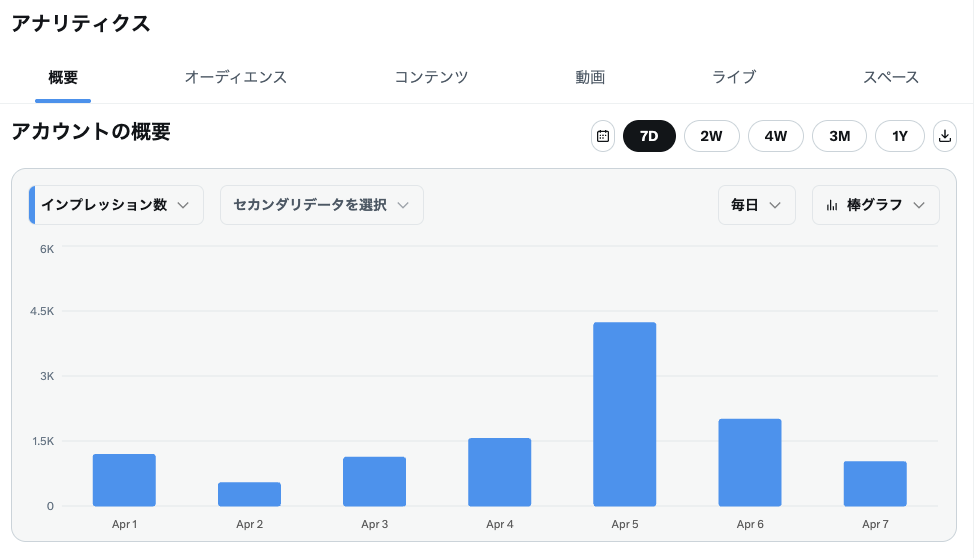Switch range to 2W
This screenshot has width=980, height=558.
711,136
